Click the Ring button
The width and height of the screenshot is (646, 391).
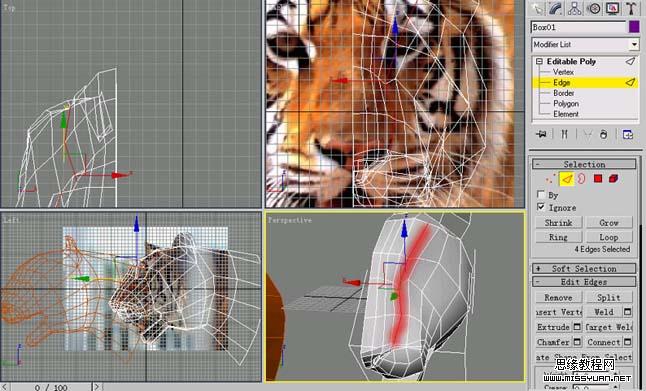(x=558, y=237)
